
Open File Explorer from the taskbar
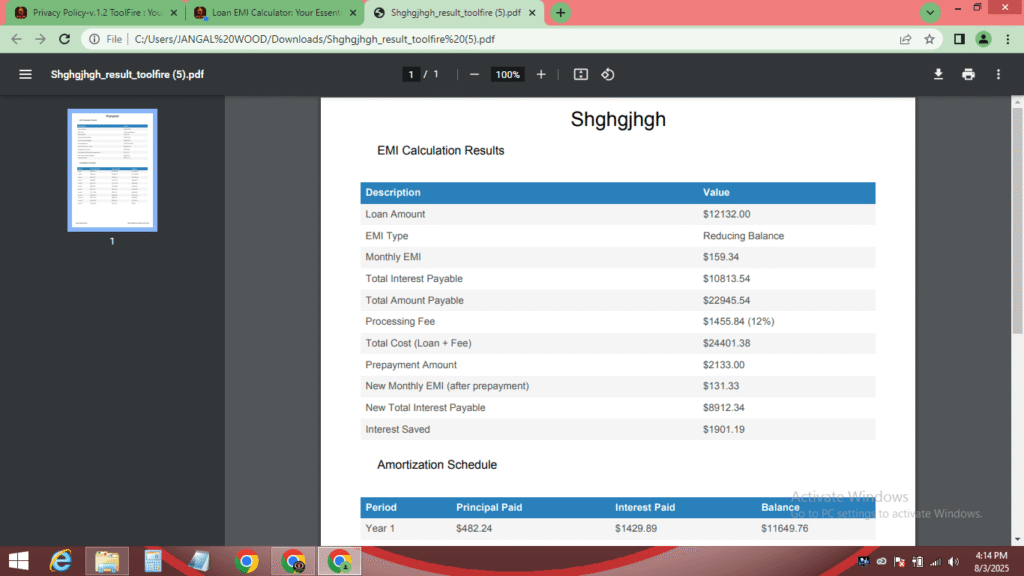[106, 560]
